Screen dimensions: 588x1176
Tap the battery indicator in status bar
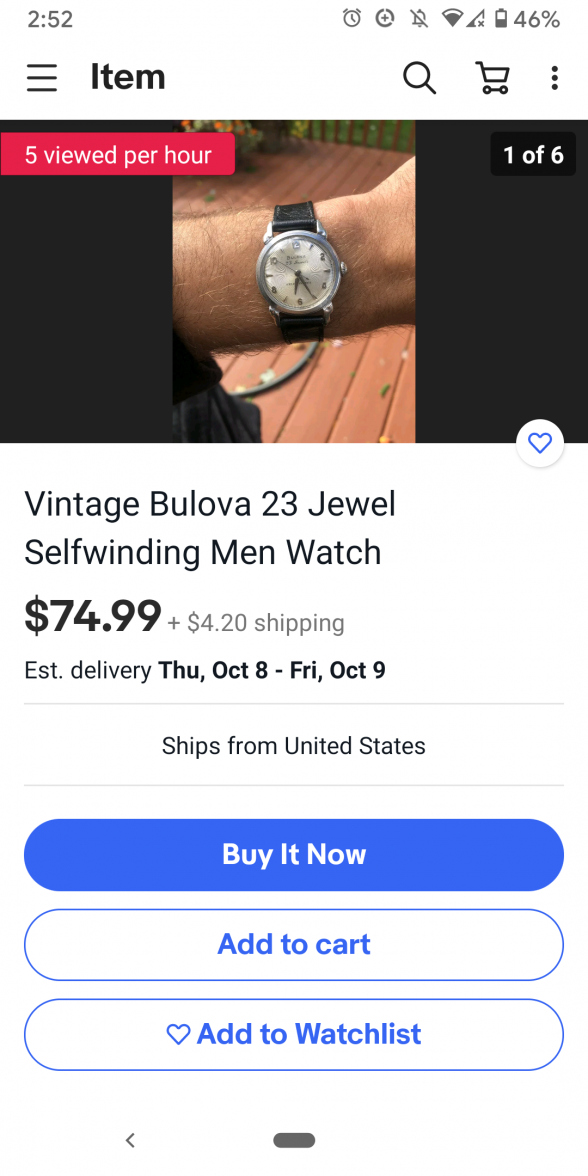501,19
